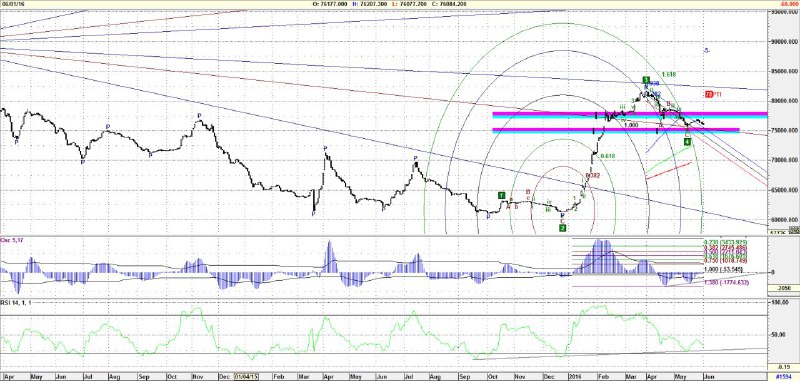Select the upper magenta support band
This screenshot has height=381, width=800.
pyautogui.click(x=630, y=114)
